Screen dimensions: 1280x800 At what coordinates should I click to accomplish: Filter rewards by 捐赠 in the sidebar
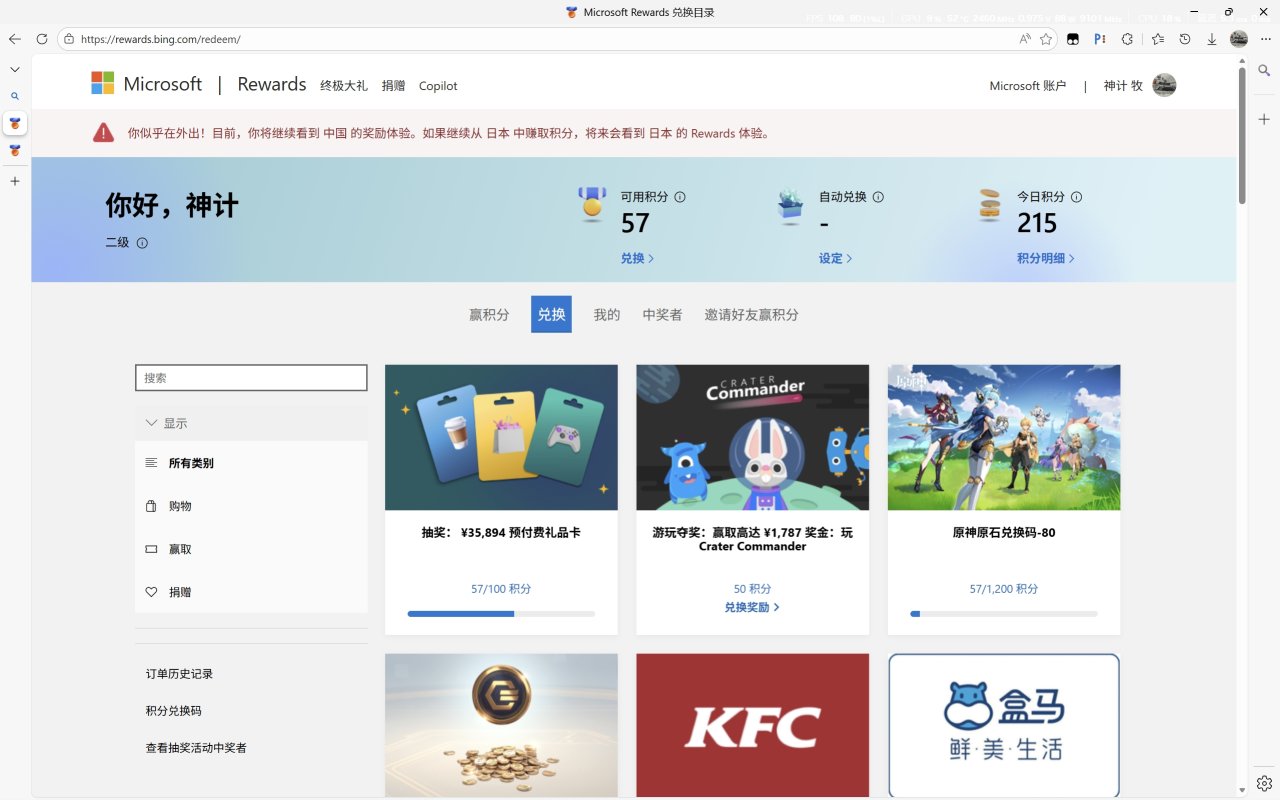[251, 592]
